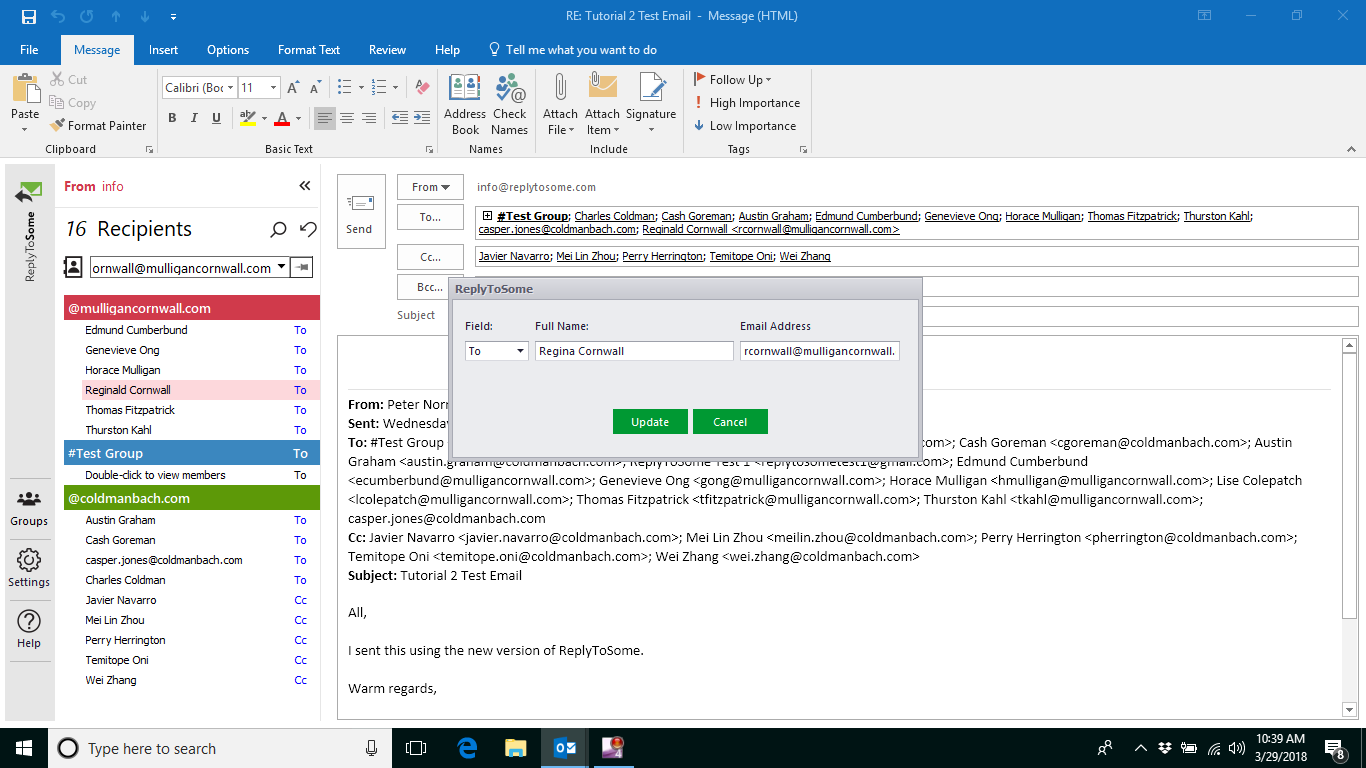Click the ReplyToSome logo icon in the sidebar
1366x768 pixels.
click(x=29, y=191)
